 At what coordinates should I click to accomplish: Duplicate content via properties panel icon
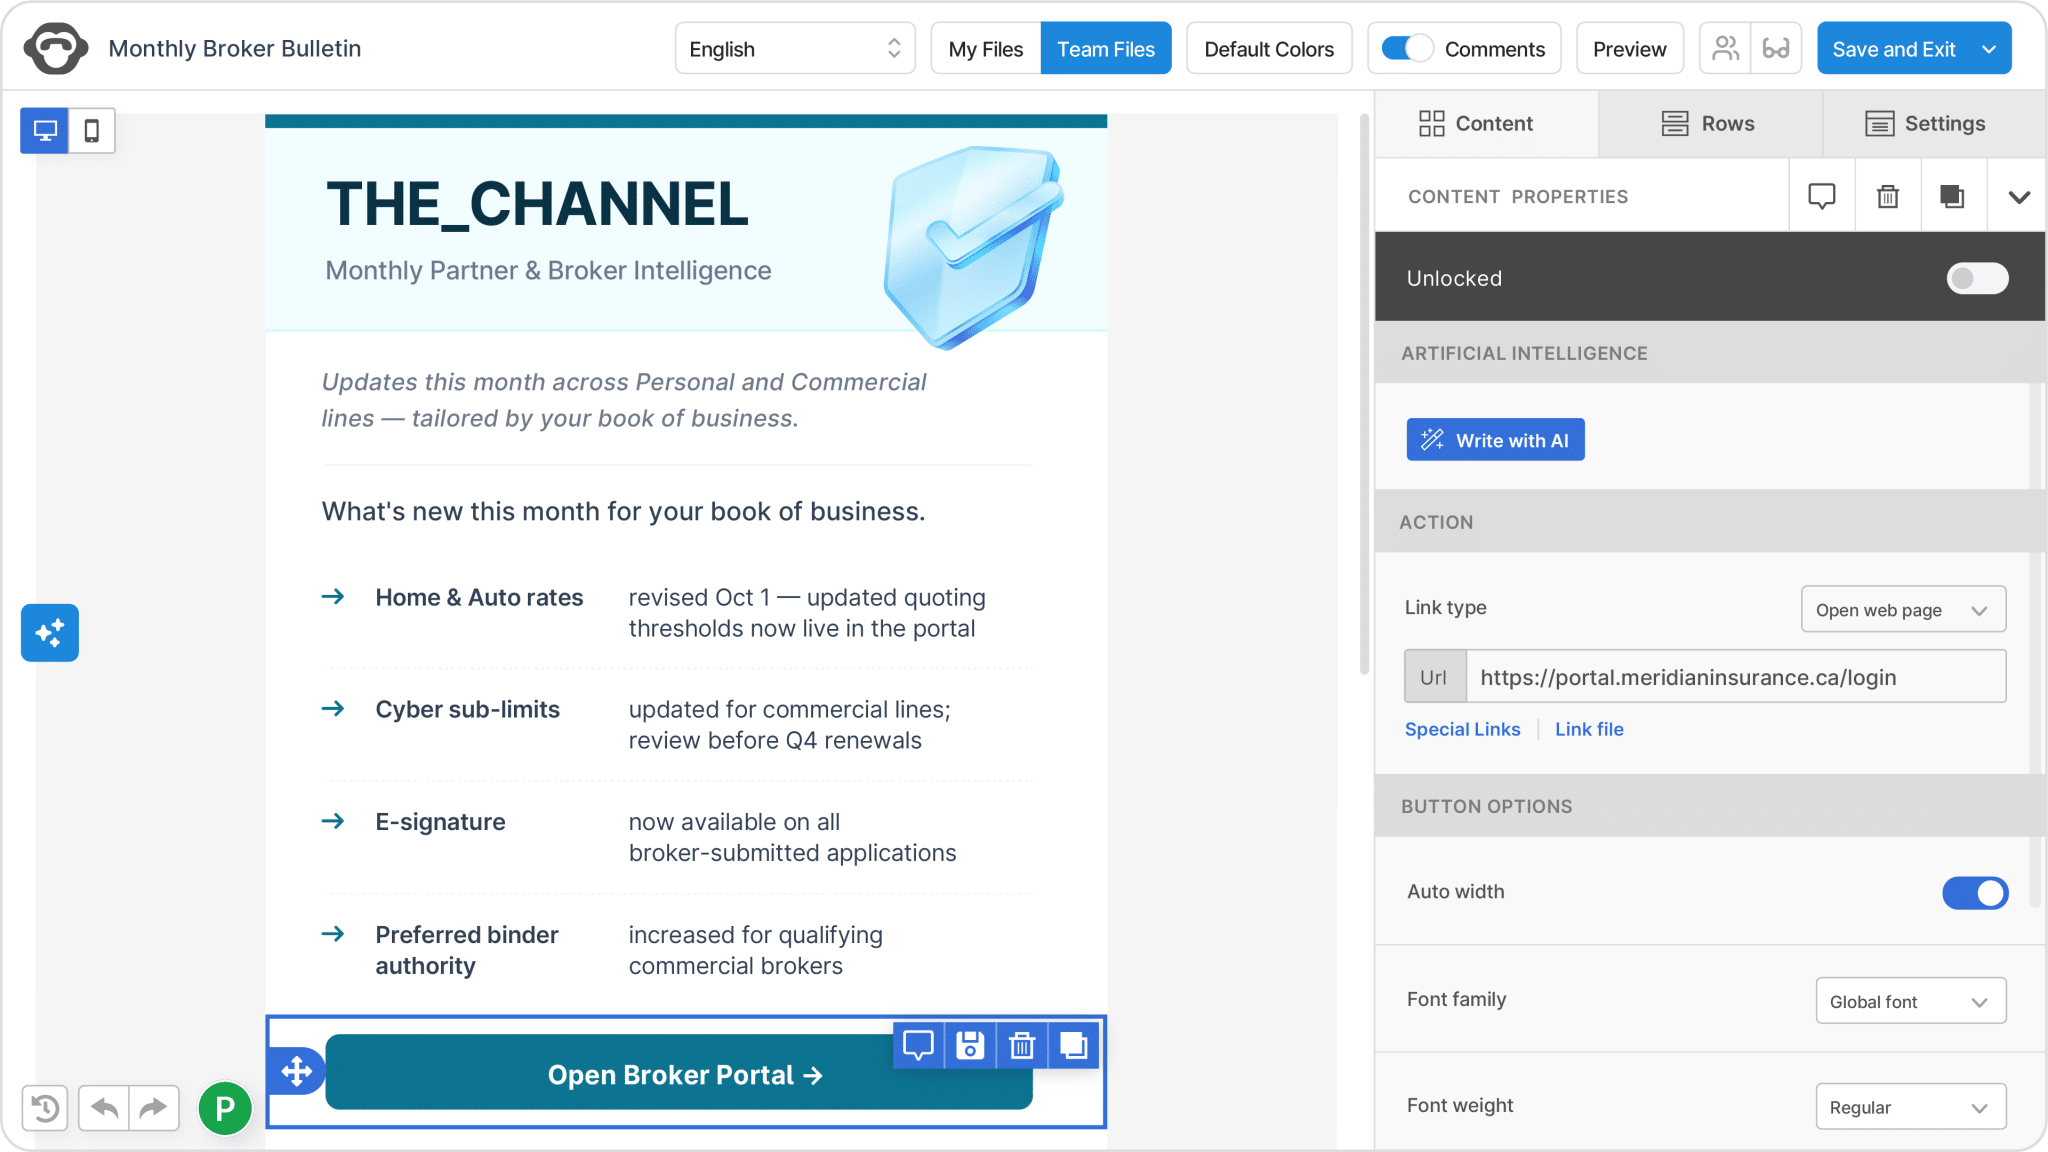click(x=1952, y=197)
